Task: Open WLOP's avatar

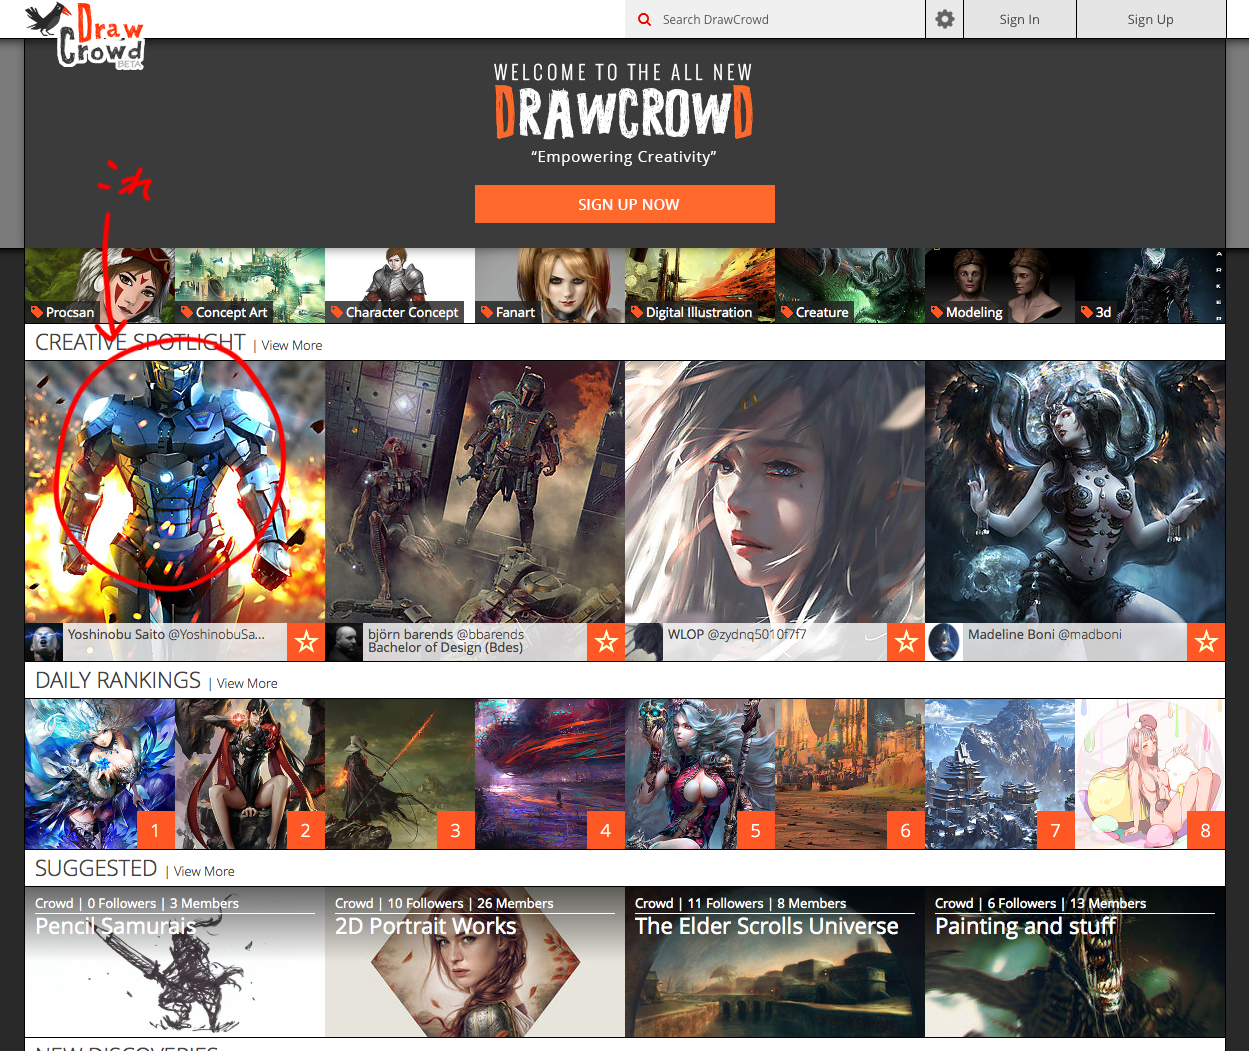Action: coord(644,642)
